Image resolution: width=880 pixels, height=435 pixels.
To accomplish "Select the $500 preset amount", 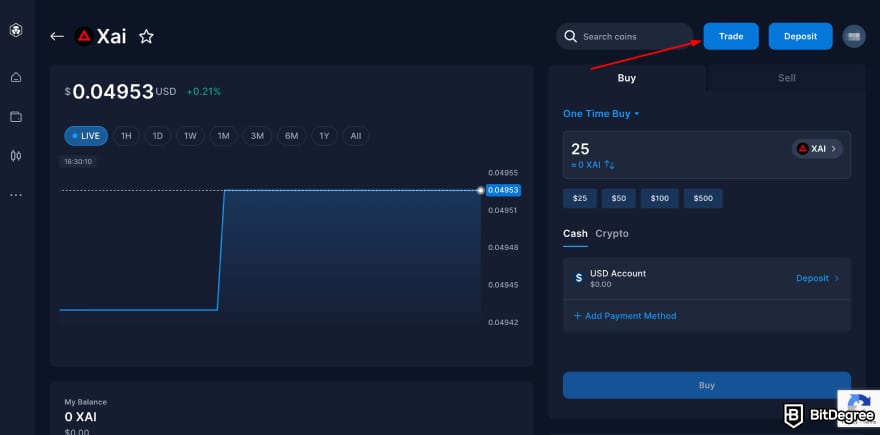I will click(703, 198).
